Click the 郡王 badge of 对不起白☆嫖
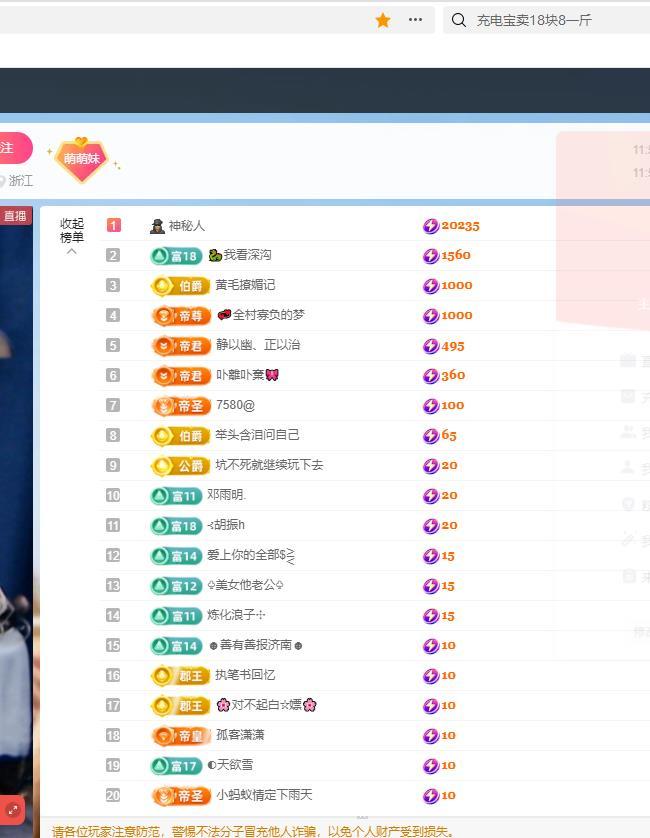This screenshot has width=650, height=838. (x=181, y=706)
